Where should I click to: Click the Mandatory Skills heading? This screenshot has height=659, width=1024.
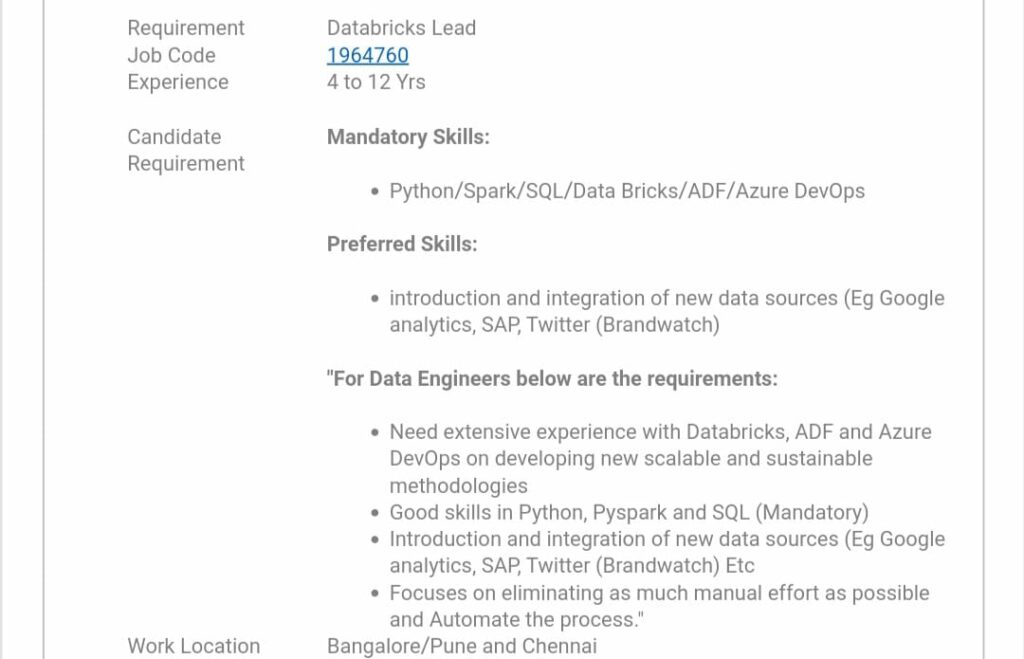[x=408, y=137]
